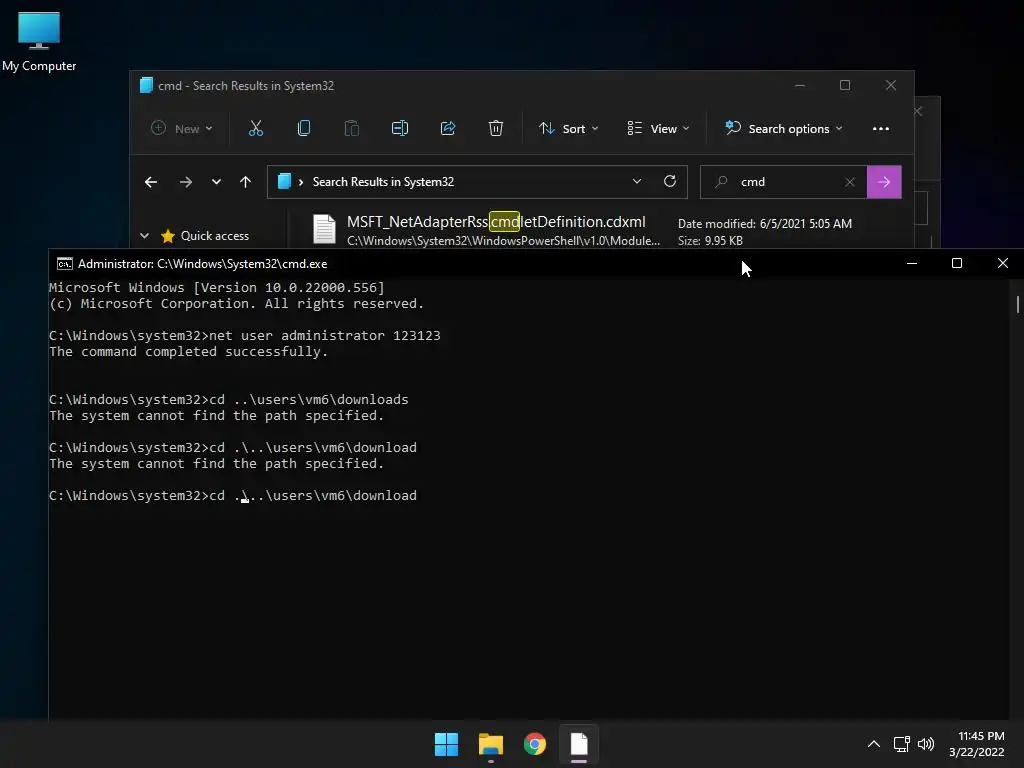Close the Explorer search results window
Viewport: 1024px width, 768px height.
pyautogui.click(x=891, y=86)
